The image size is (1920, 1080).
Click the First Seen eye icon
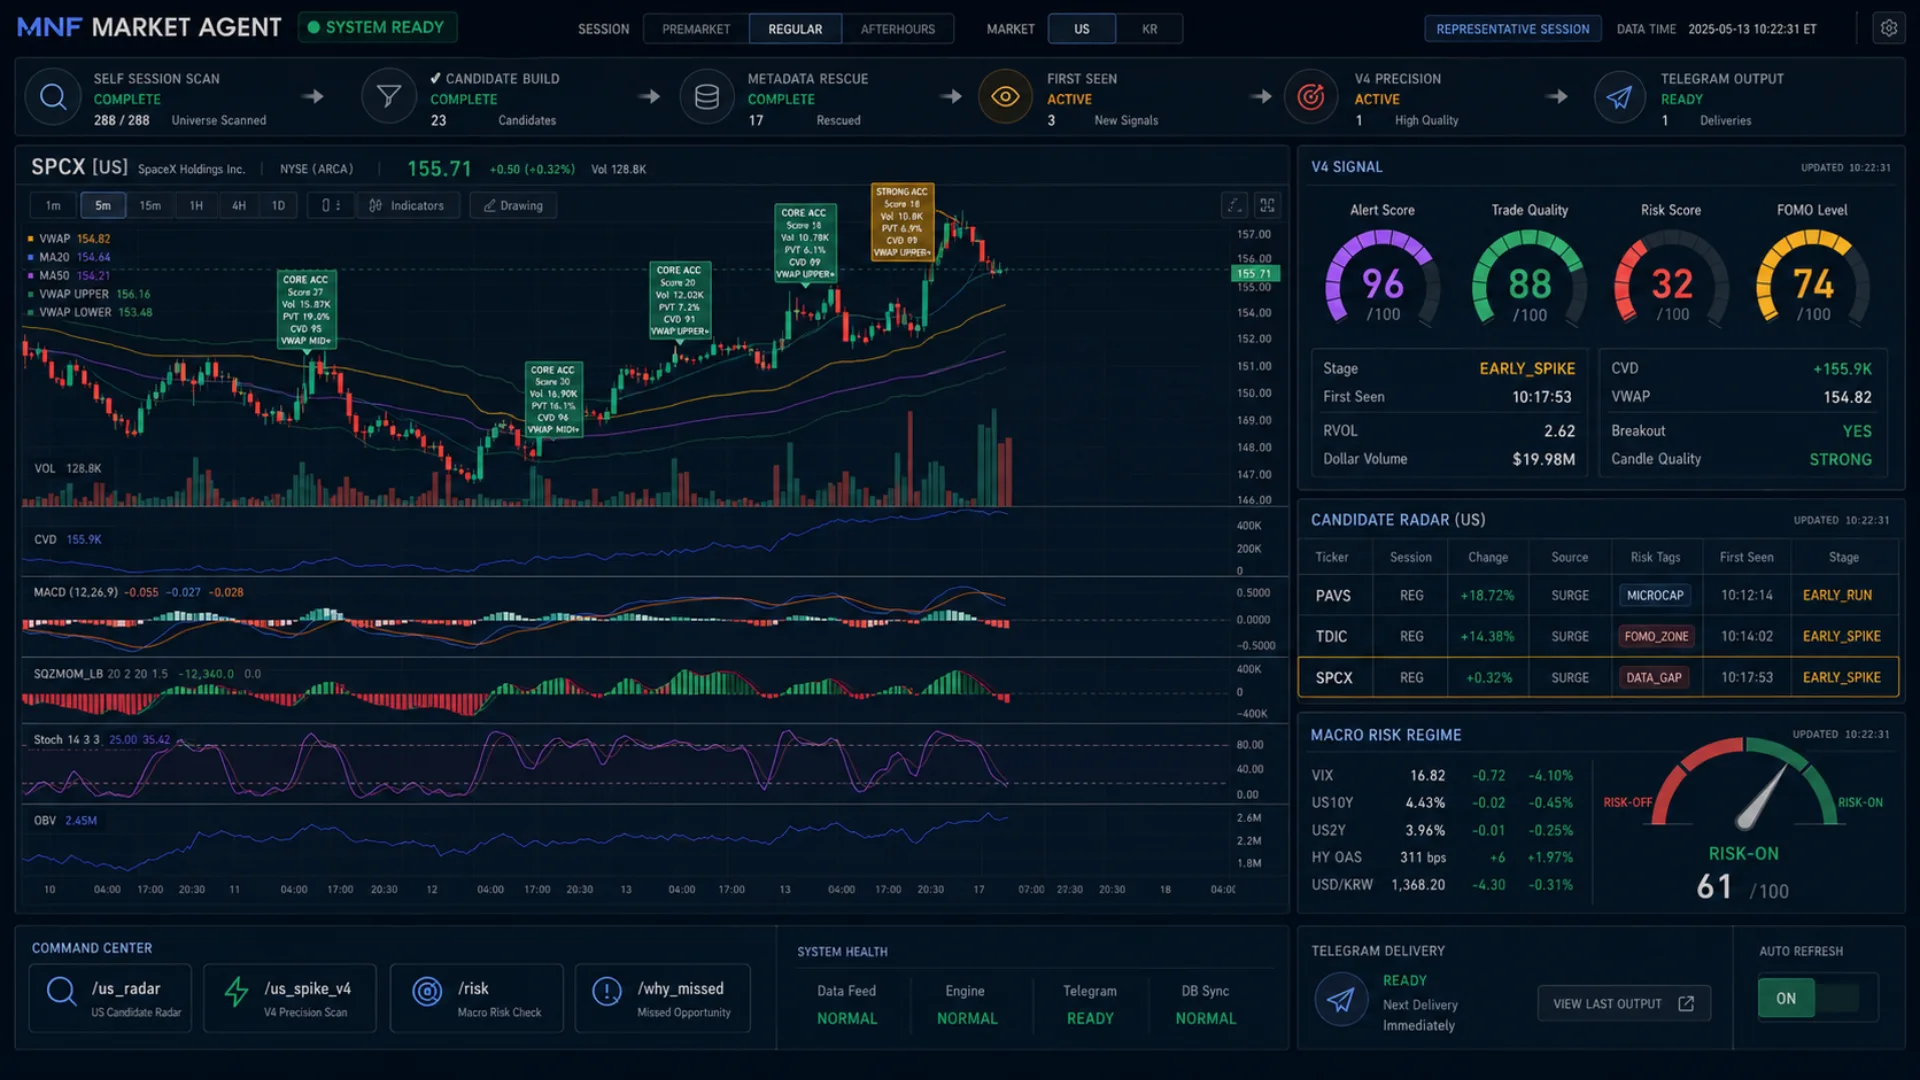point(1005,97)
